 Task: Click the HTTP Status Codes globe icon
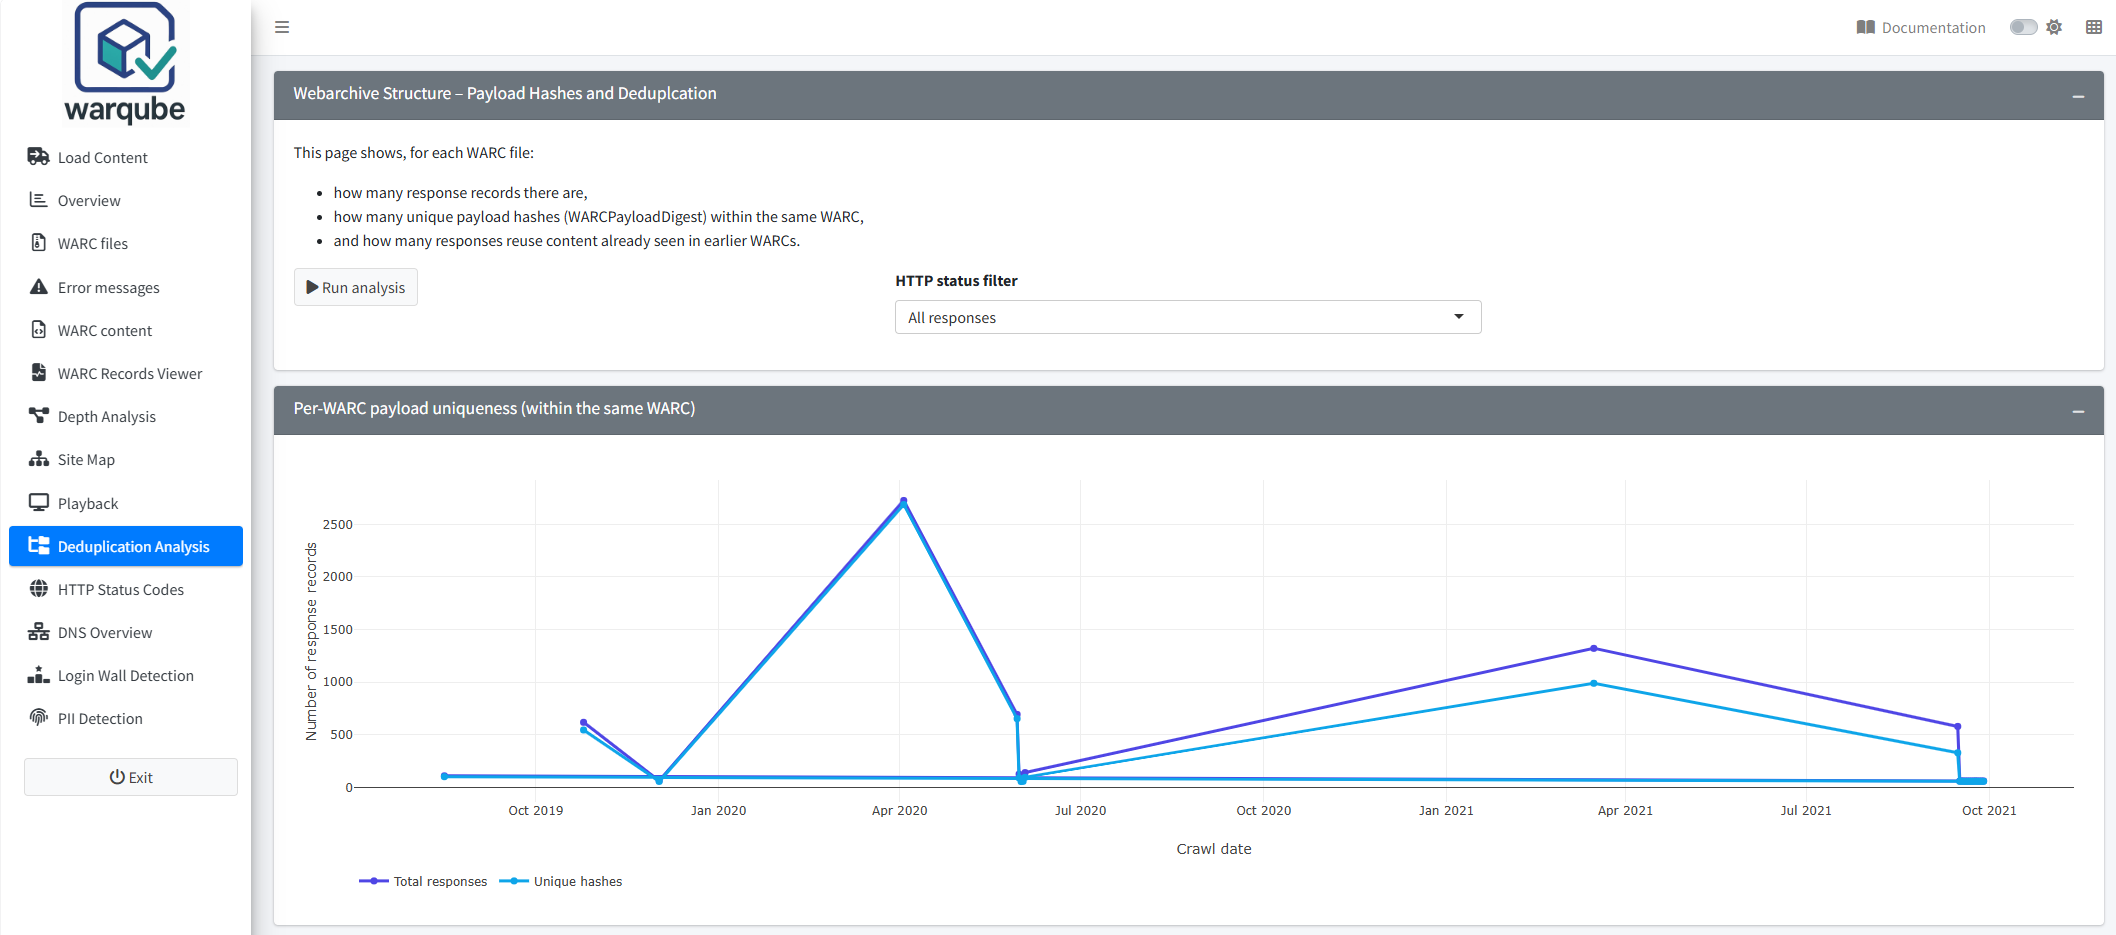pos(38,588)
